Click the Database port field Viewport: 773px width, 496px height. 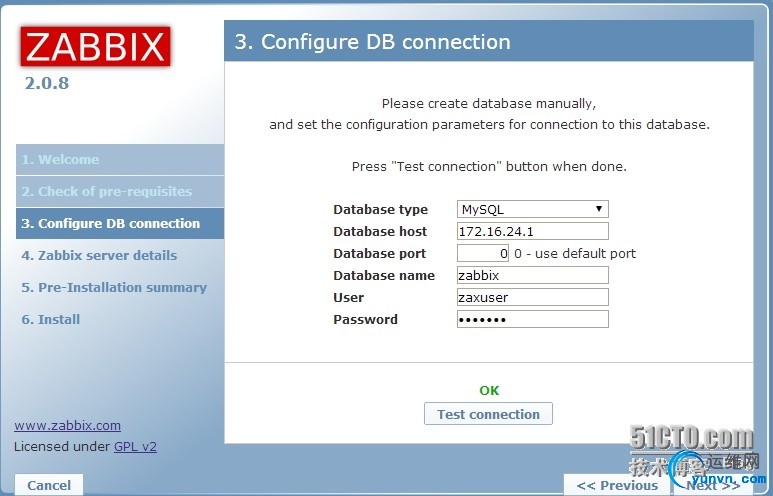(x=483, y=253)
